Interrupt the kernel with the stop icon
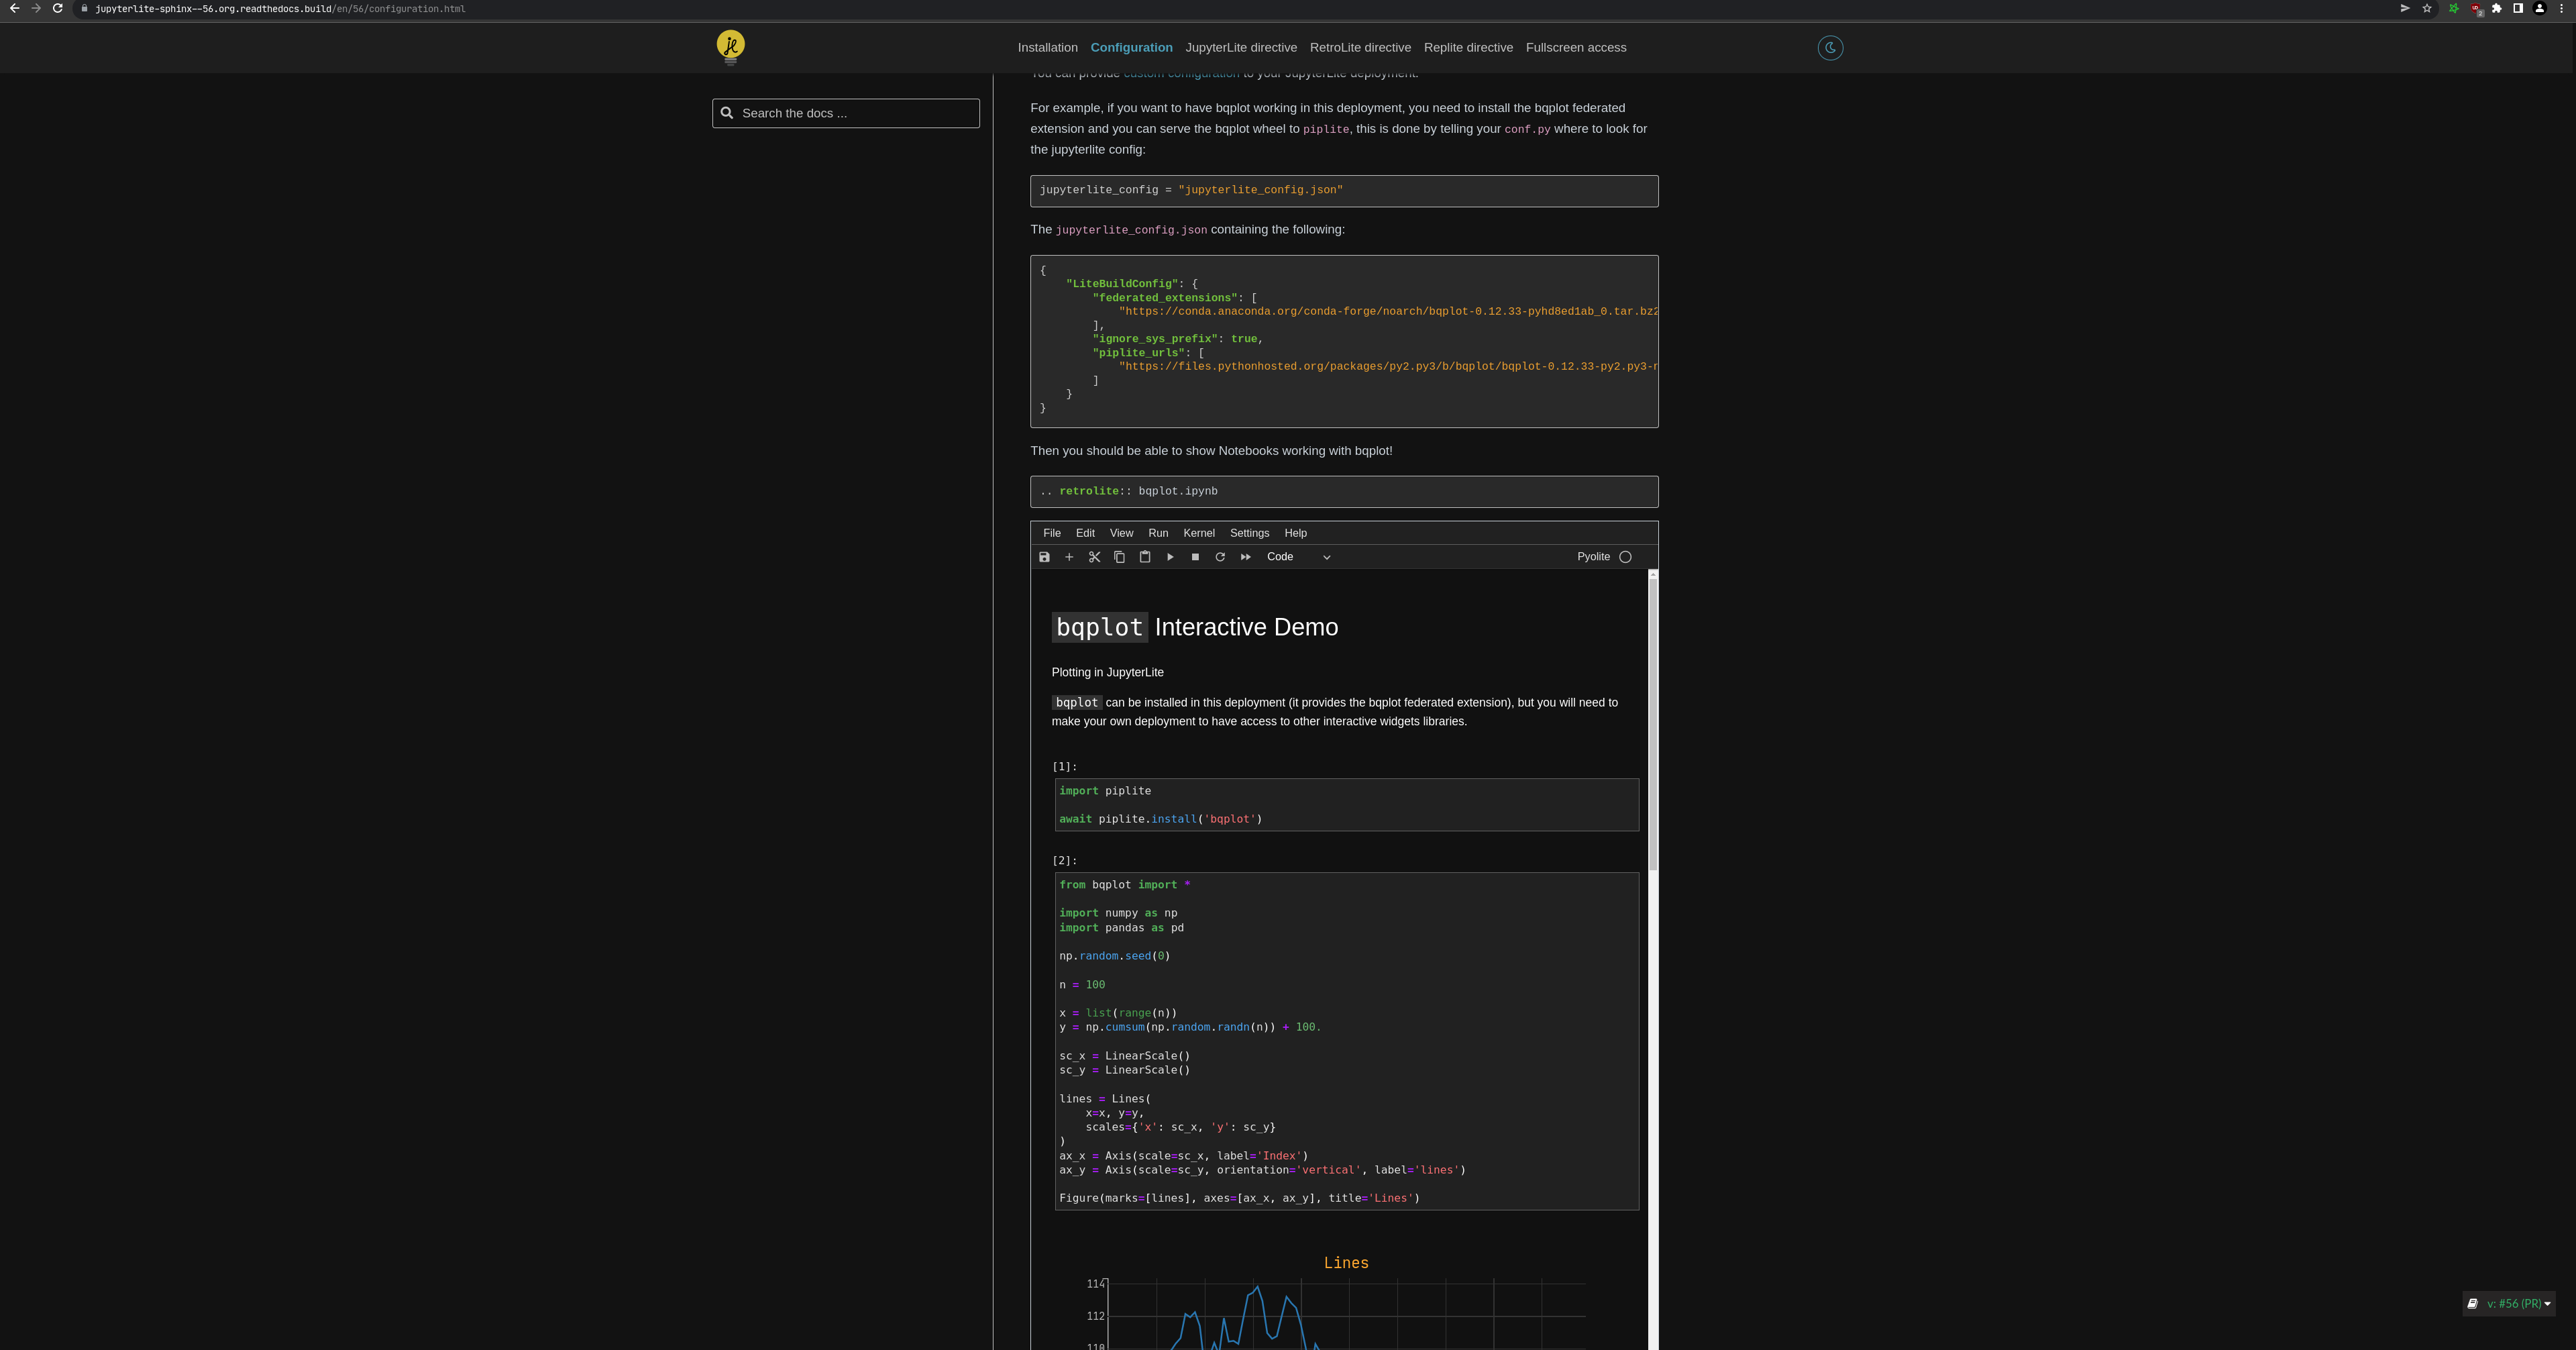2576x1350 pixels. point(1195,557)
